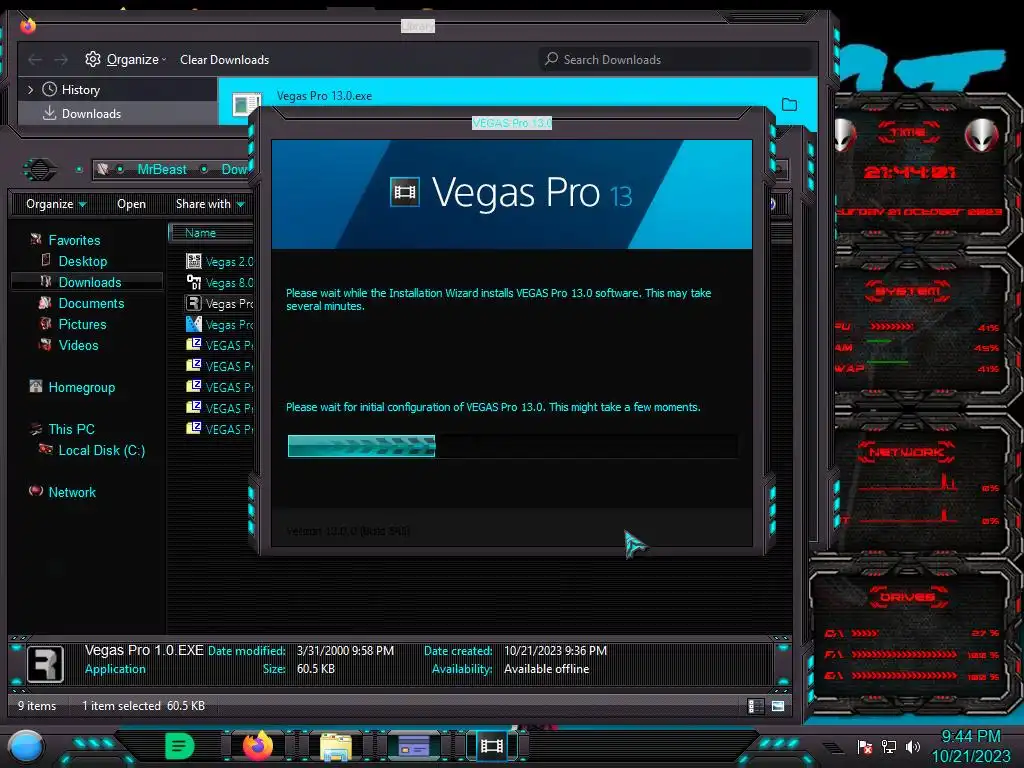Image resolution: width=1024 pixels, height=768 pixels.
Task: Click the film-strip logo in Vegas installer banner
Action: click(x=405, y=192)
